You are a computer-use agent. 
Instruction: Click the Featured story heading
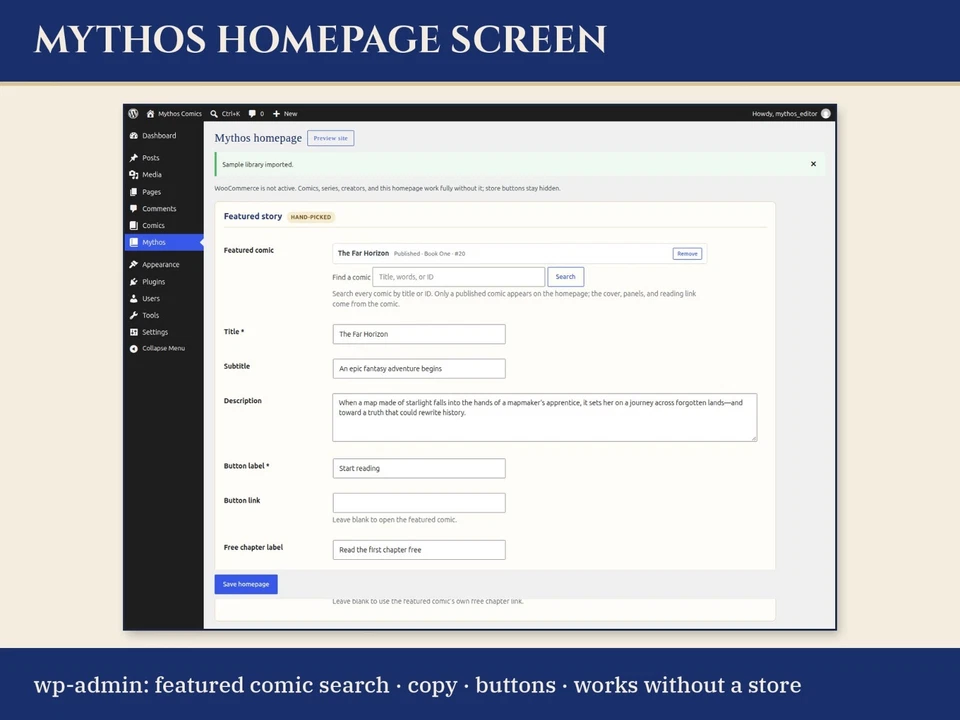pyautogui.click(x=253, y=216)
